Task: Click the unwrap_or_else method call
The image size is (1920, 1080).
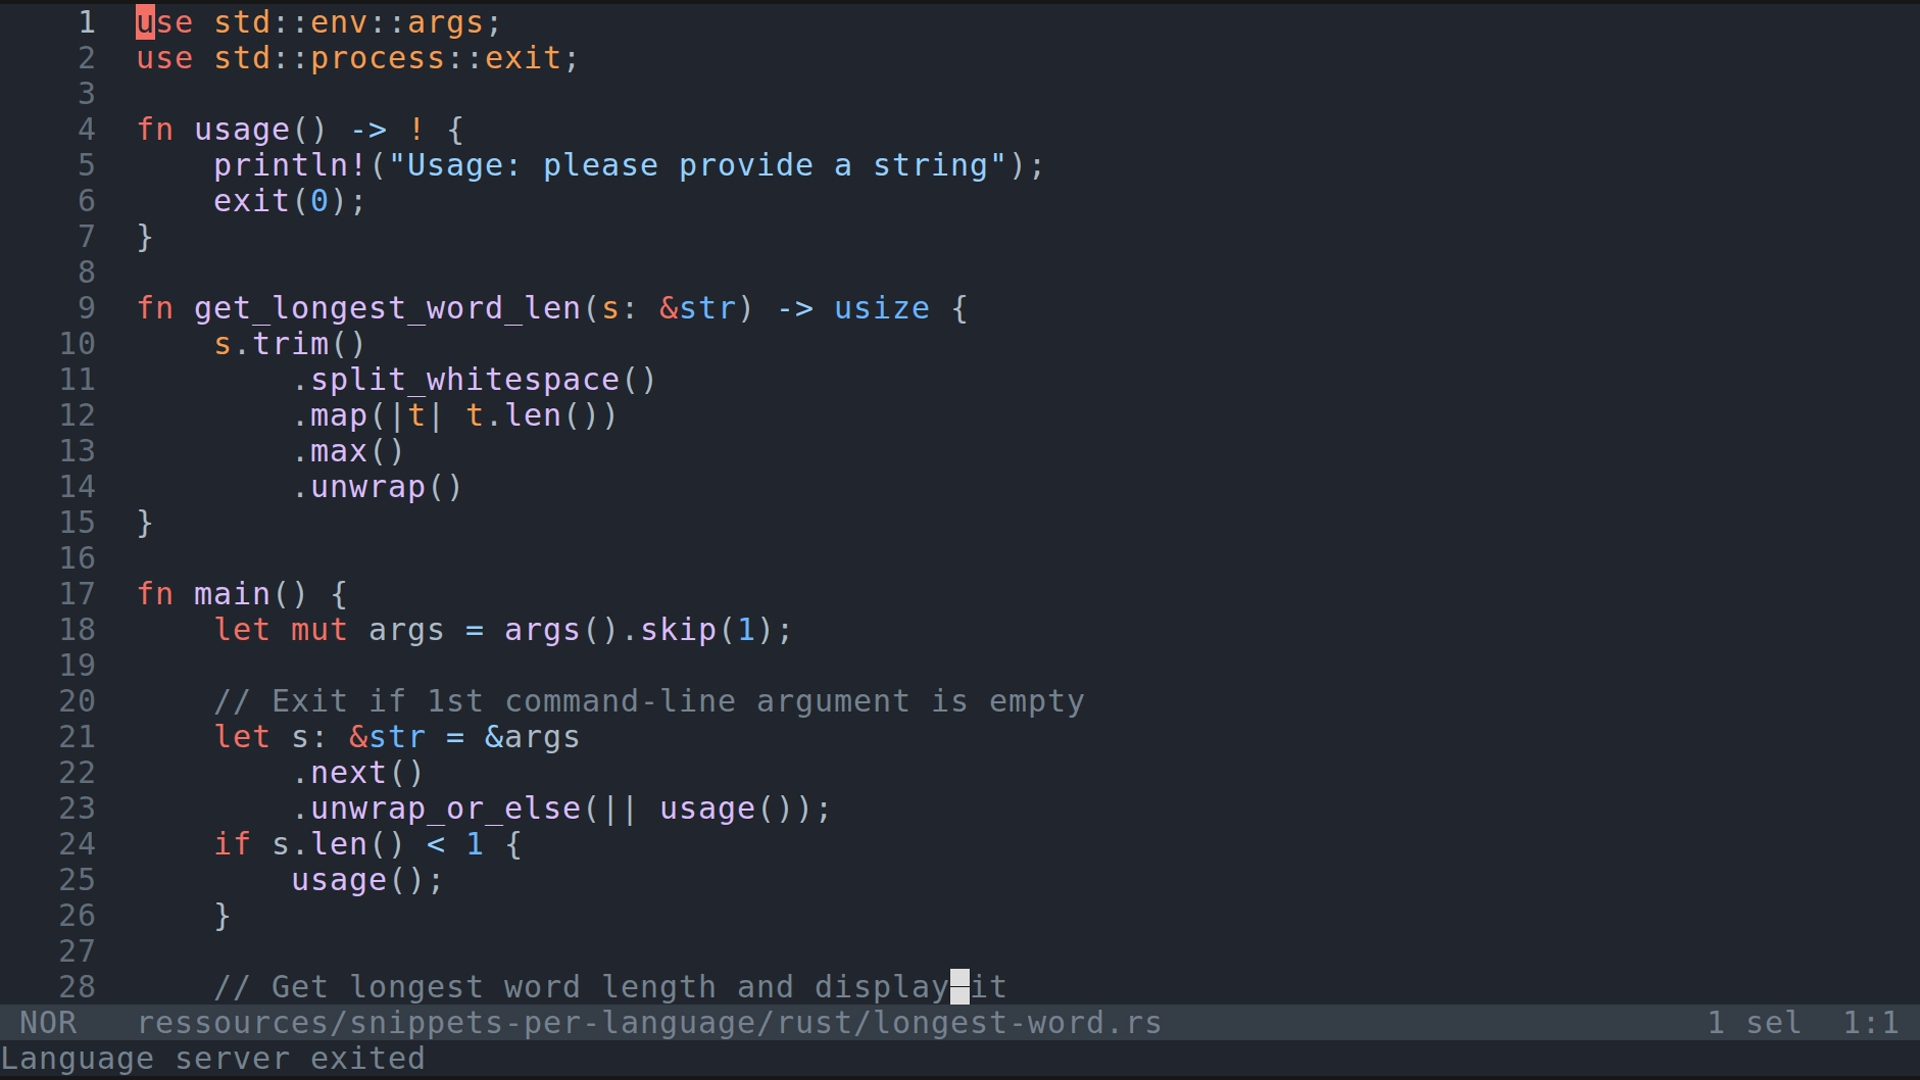Action: 445,808
